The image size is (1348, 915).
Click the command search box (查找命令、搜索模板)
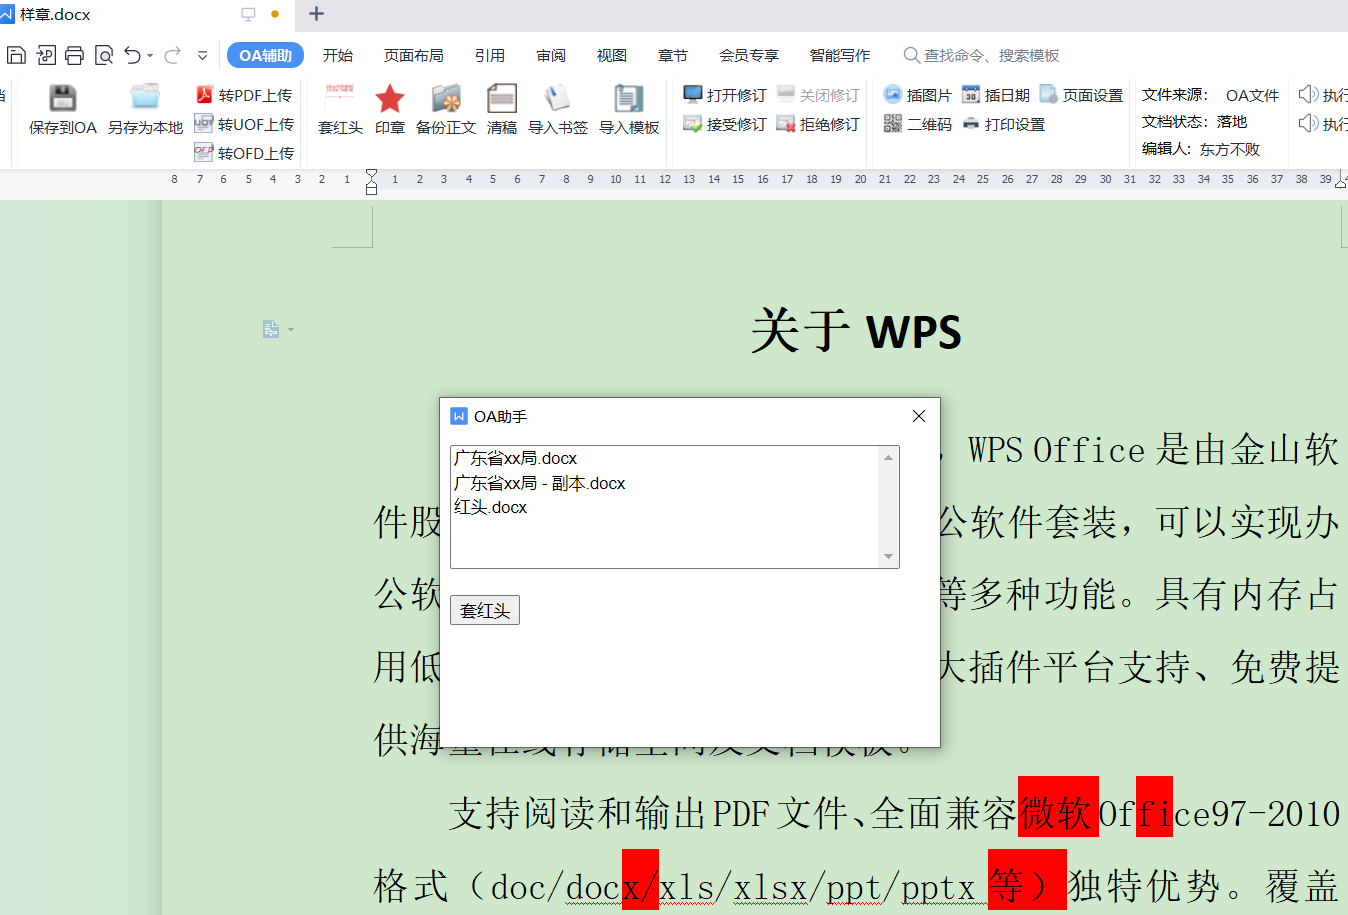pos(982,55)
